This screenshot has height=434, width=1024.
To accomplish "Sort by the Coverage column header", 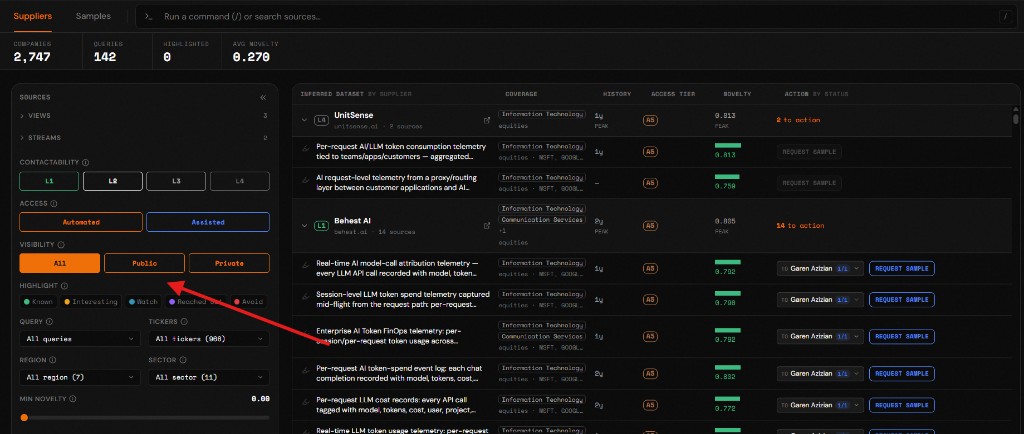I will click(521, 94).
